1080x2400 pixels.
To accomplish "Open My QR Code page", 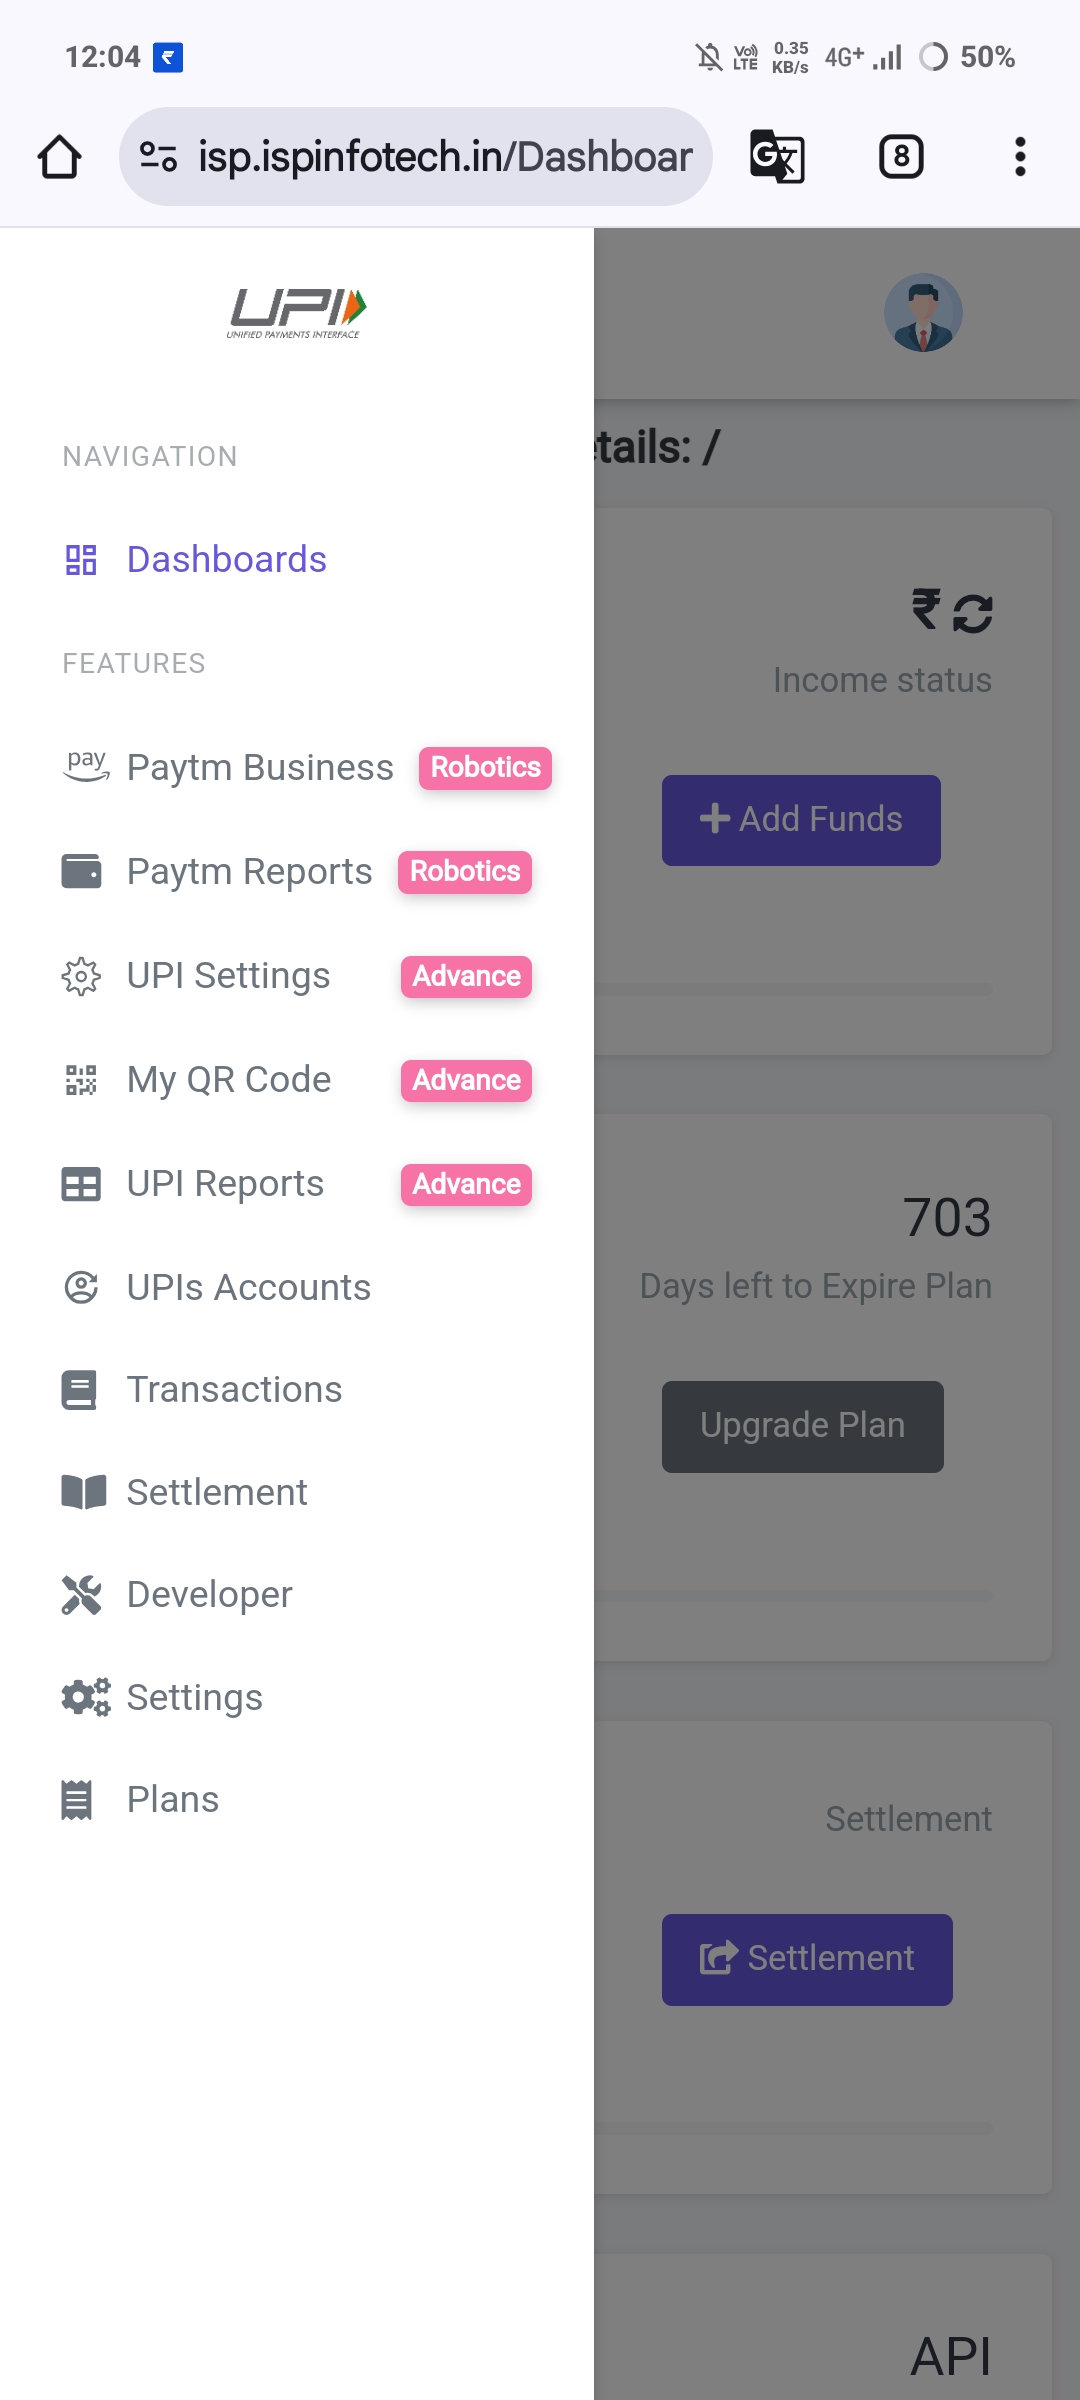I will 228,1080.
